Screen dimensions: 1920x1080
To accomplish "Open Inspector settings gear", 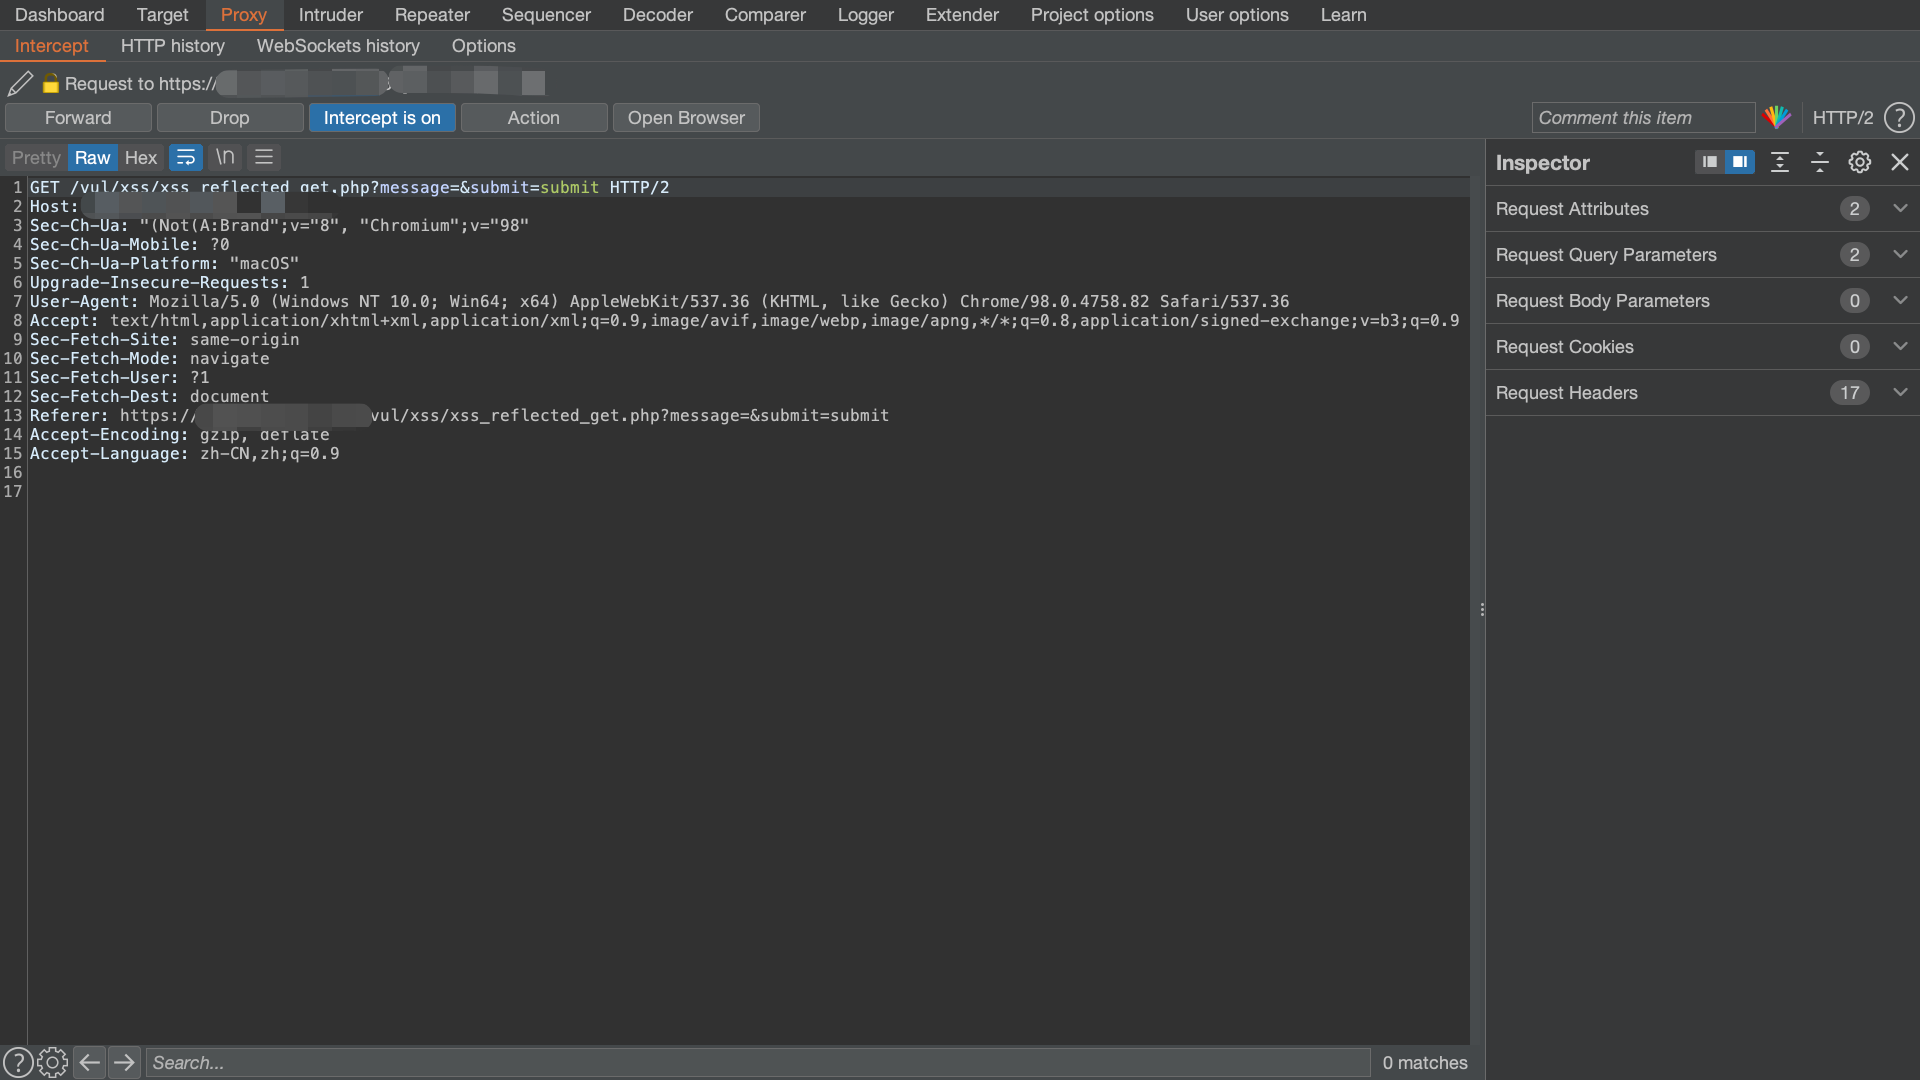I will [1860, 162].
